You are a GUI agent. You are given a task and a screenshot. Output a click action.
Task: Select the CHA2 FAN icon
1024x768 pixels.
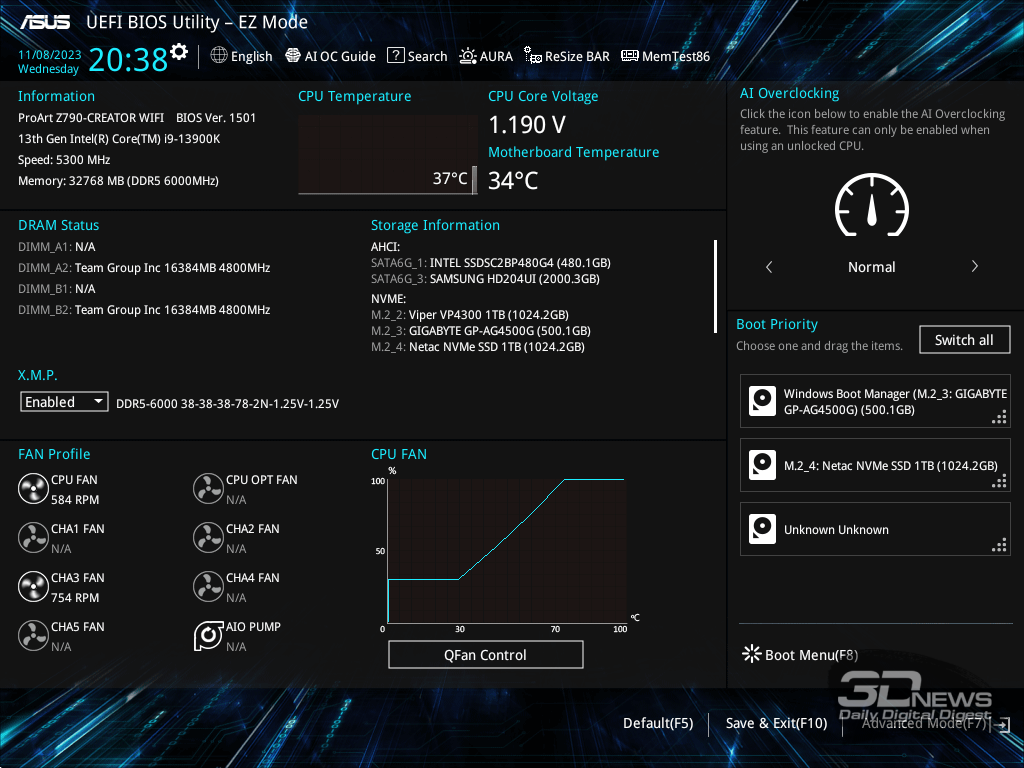tap(208, 537)
